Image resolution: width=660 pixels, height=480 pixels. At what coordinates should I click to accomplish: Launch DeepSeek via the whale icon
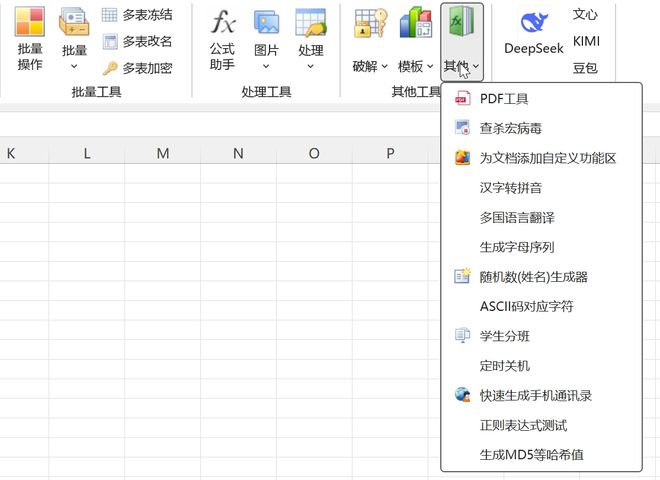pyautogui.click(x=534, y=22)
